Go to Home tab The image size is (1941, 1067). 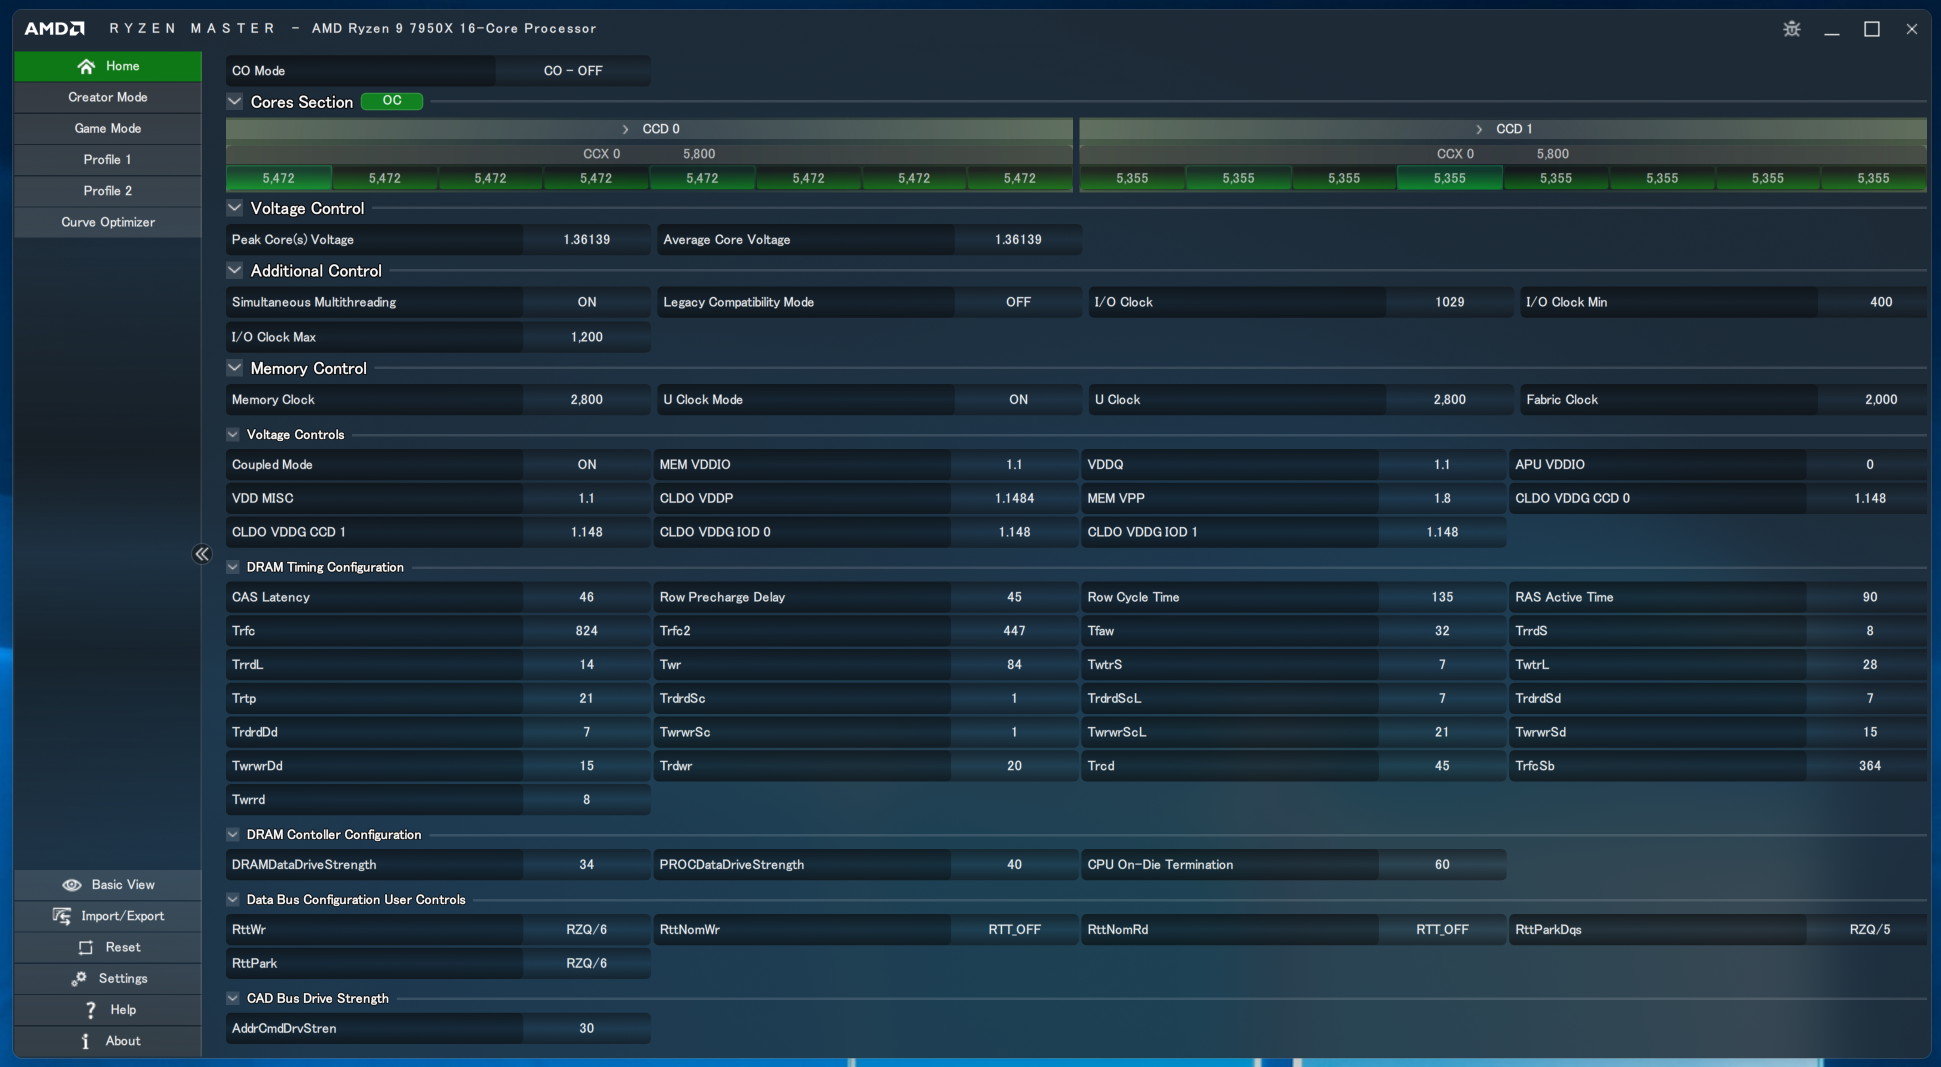pos(108,66)
